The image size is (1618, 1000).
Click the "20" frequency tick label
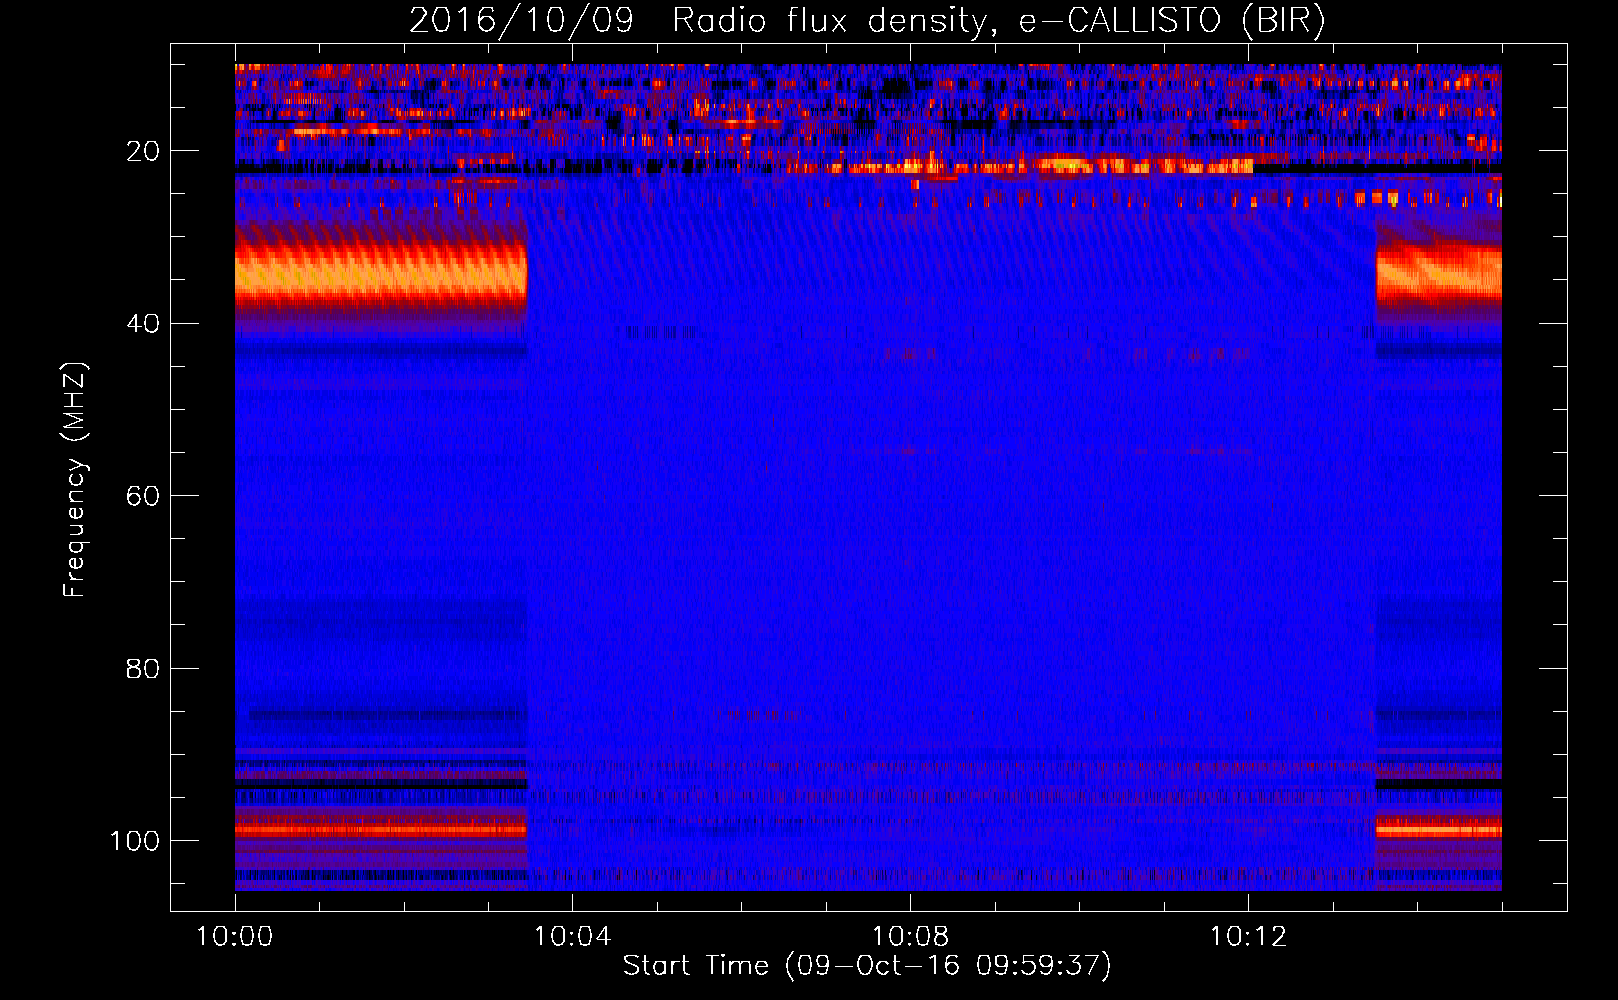pyautogui.click(x=144, y=151)
